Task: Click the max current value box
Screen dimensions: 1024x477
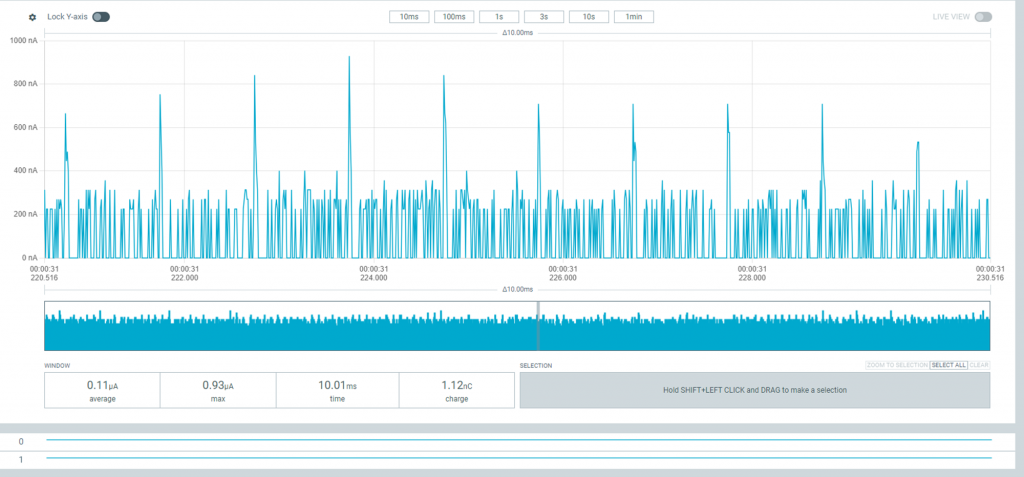Action: (x=217, y=390)
